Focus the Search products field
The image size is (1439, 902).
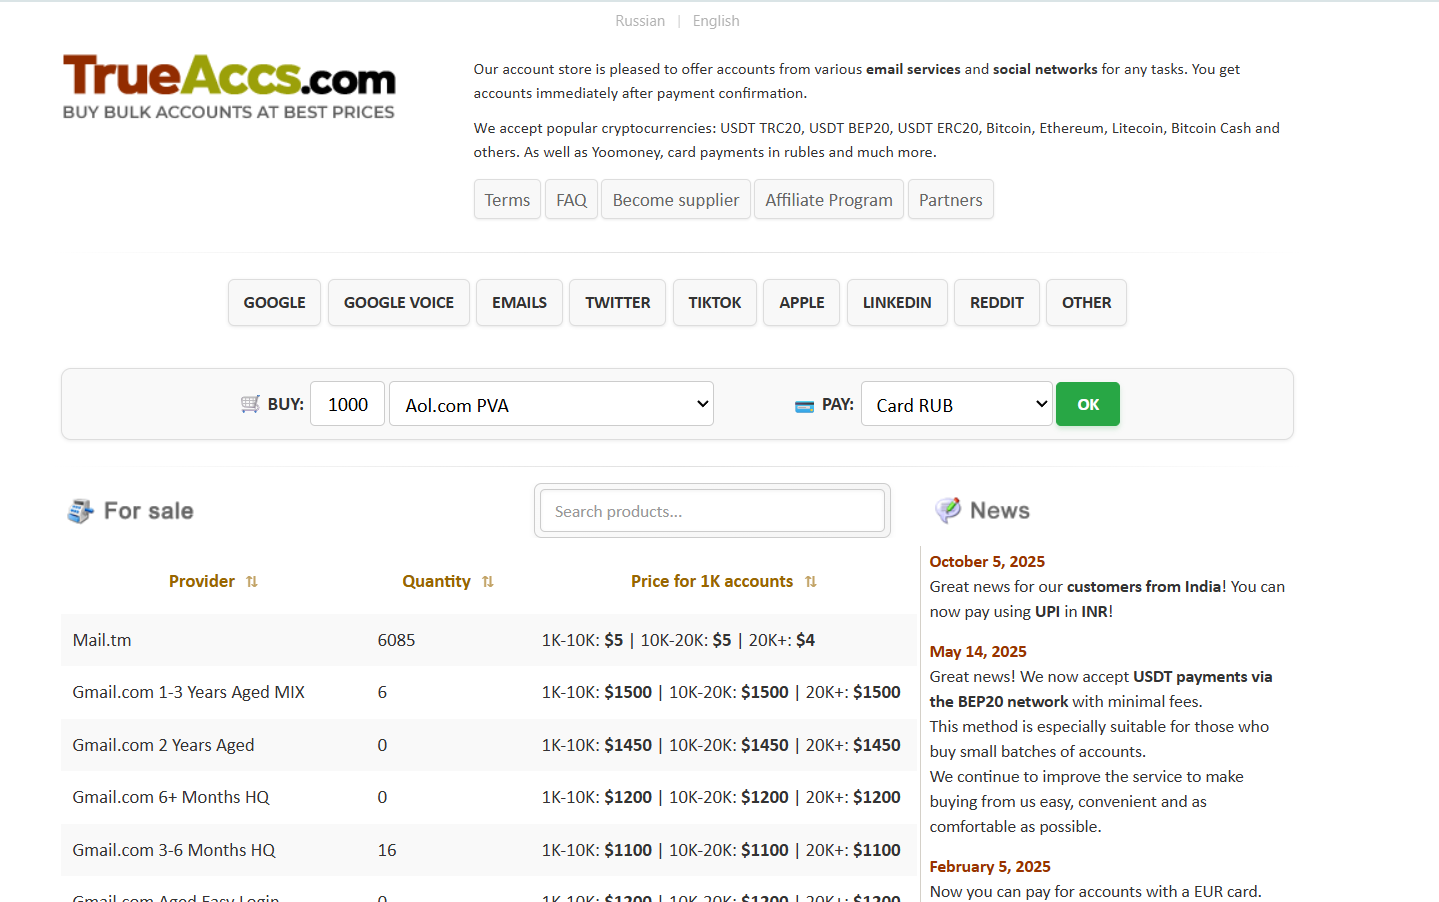pyautogui.click(x=712, y=511)
